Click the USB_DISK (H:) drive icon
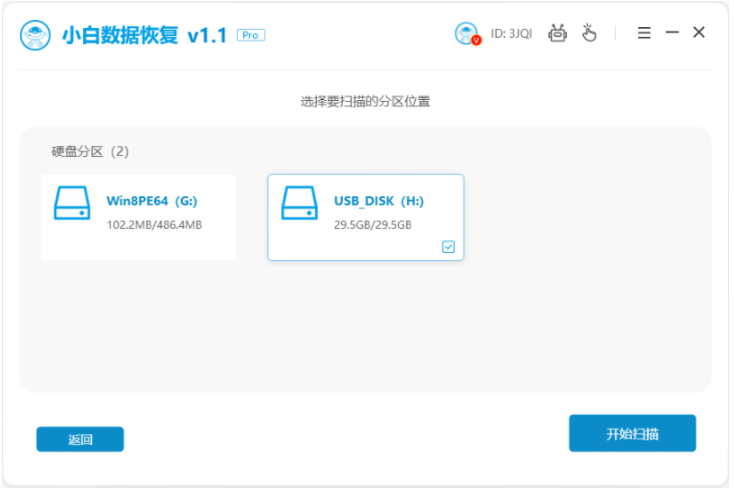734x492 pixels. tap(300, 203)
